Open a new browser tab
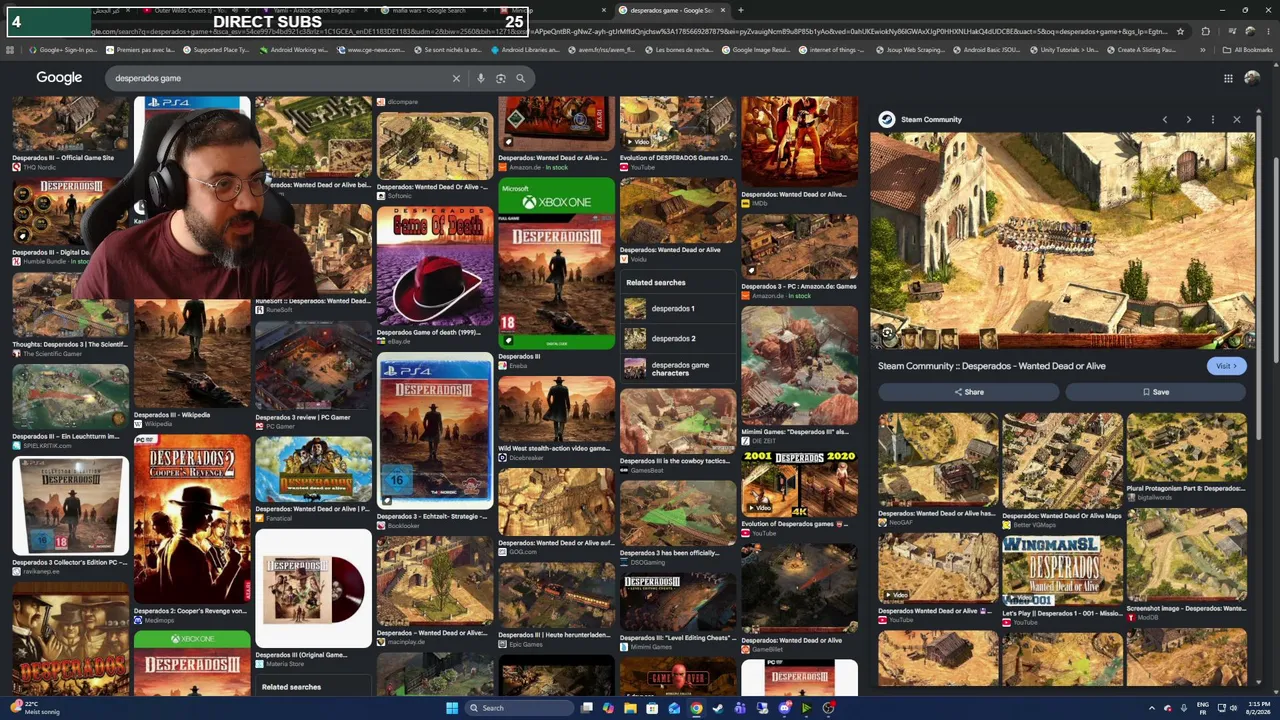 pos(740,10)
